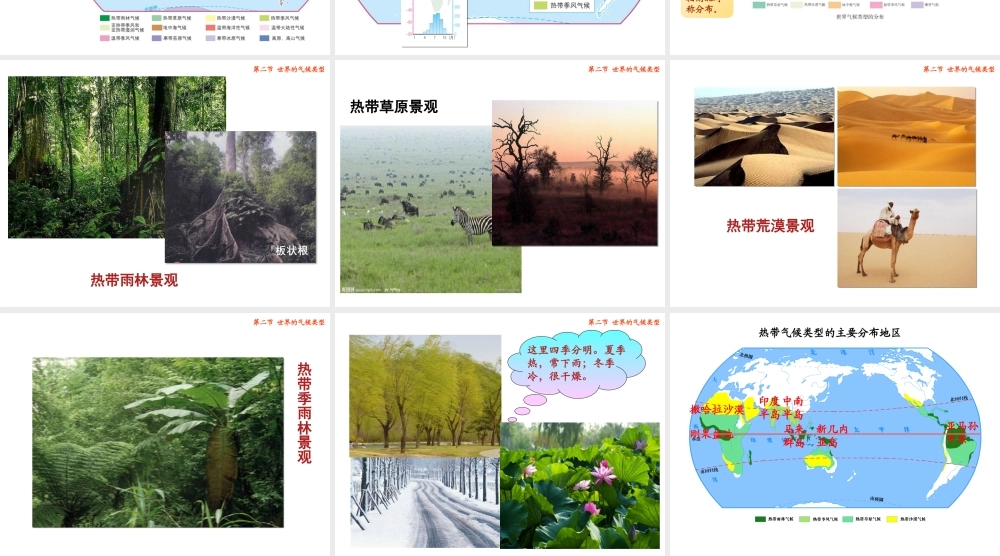Click the 板状根 label on the root photo
This screenshot has height=556, width=1000.
click(291, 251)
